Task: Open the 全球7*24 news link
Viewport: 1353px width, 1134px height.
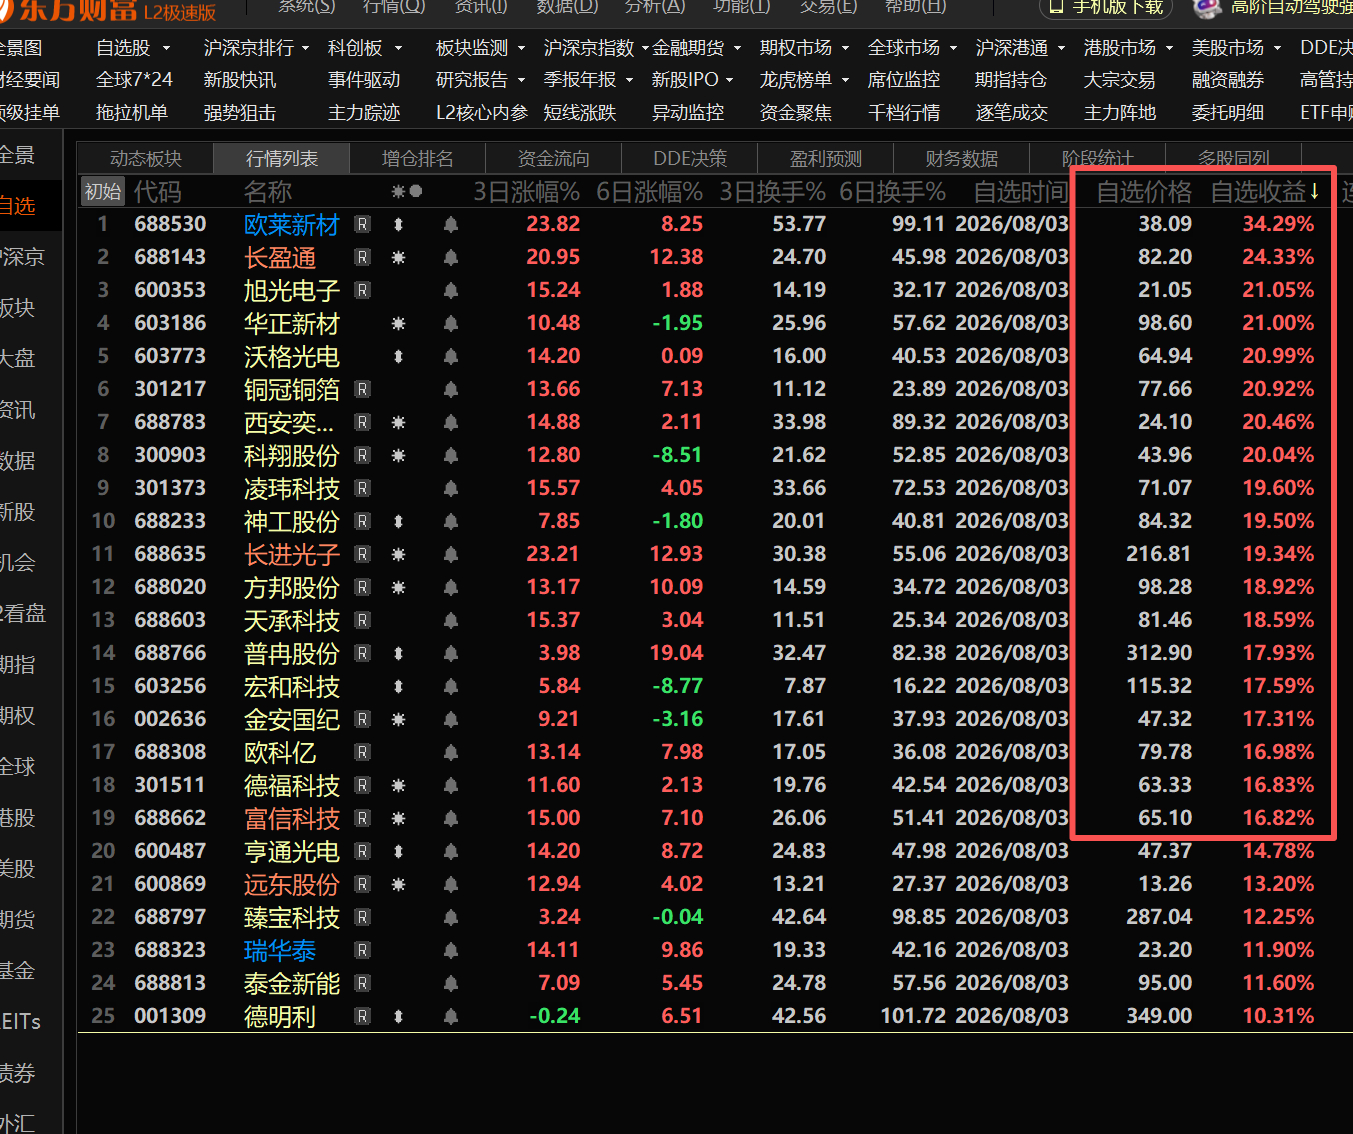Action: (x=134, y=80)
